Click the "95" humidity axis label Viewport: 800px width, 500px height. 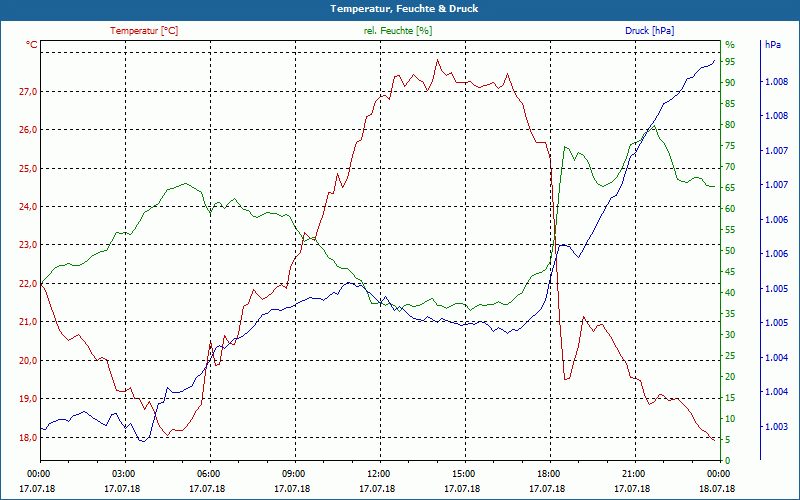(x=730, y=62)
